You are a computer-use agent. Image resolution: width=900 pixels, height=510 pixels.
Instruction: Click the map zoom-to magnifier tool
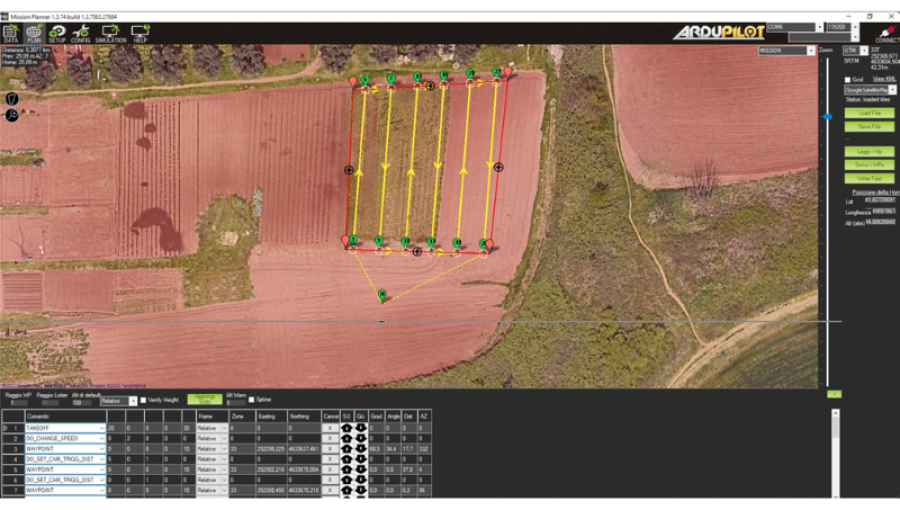click(11, 115)
